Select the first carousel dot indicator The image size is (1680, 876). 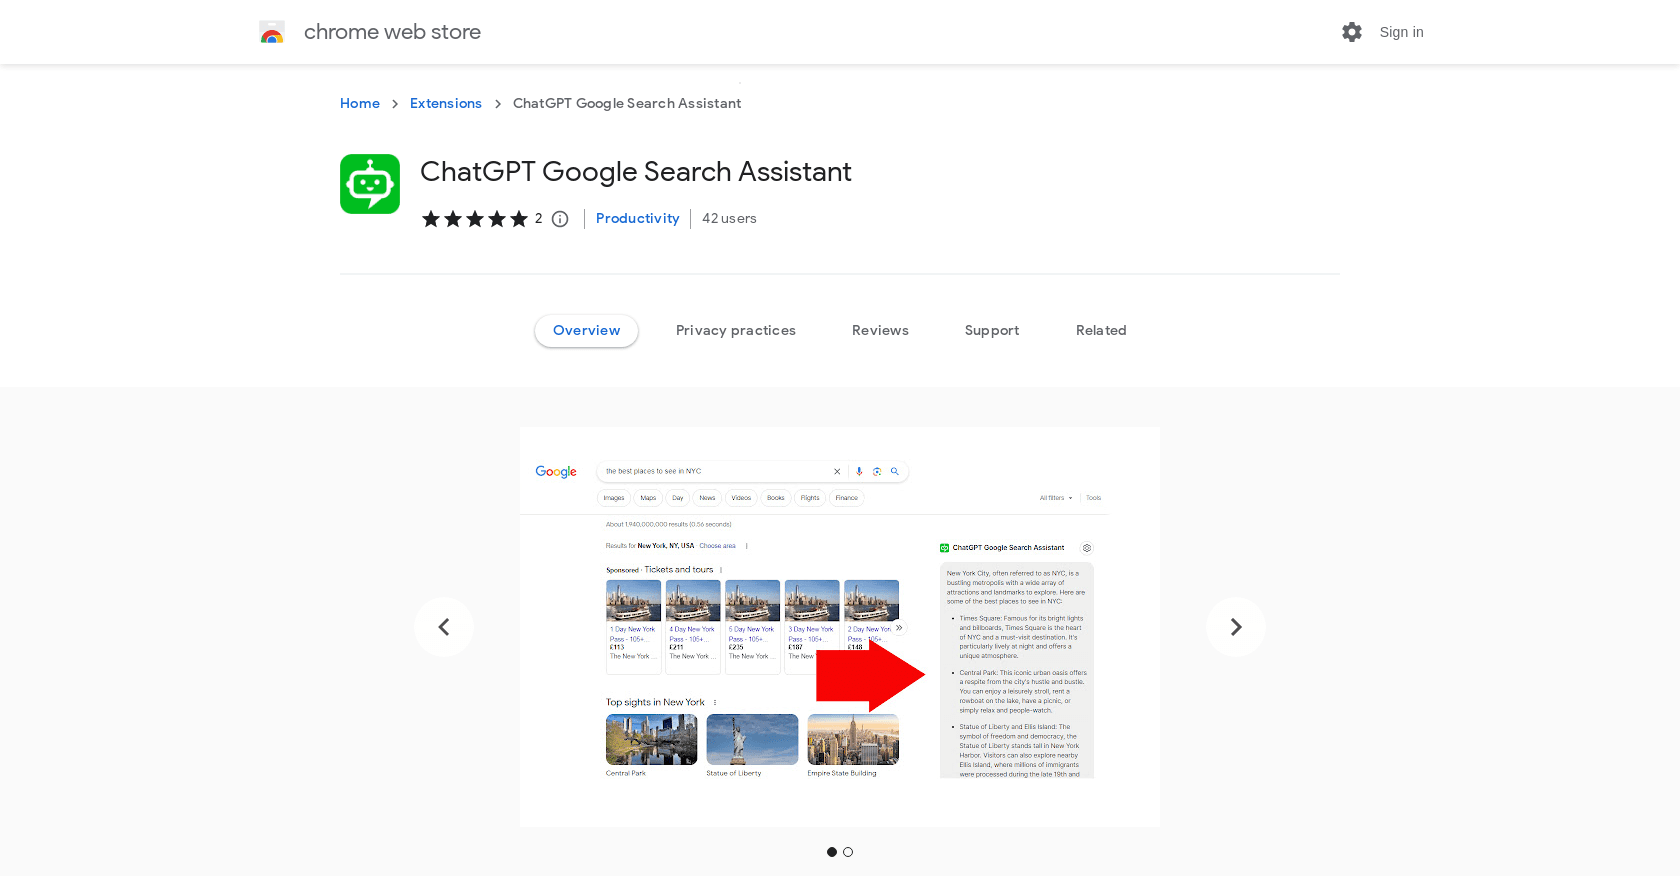[x=832, y=852]
